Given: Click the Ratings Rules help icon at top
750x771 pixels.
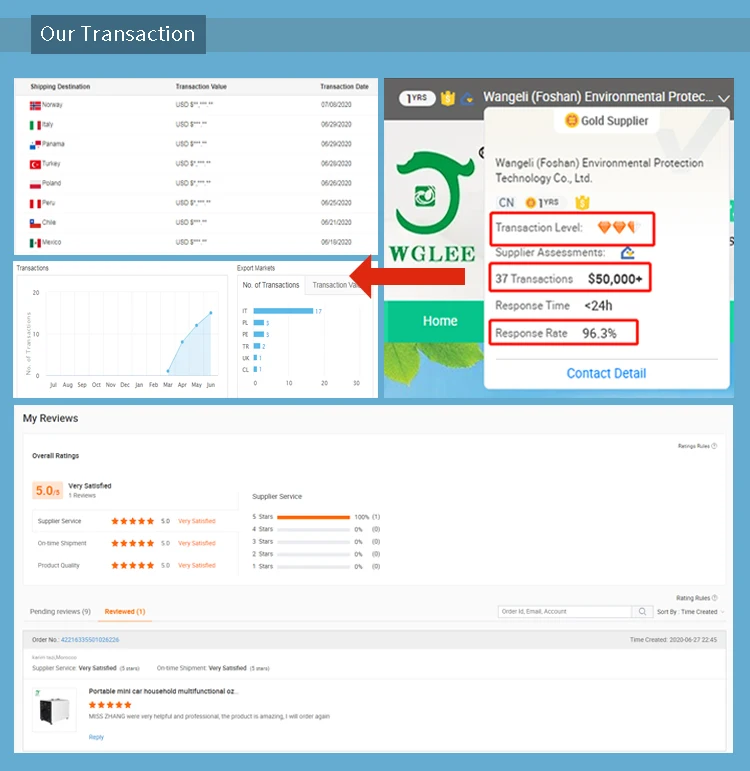Looking at the screenshot, I should [x=714, y=446].
